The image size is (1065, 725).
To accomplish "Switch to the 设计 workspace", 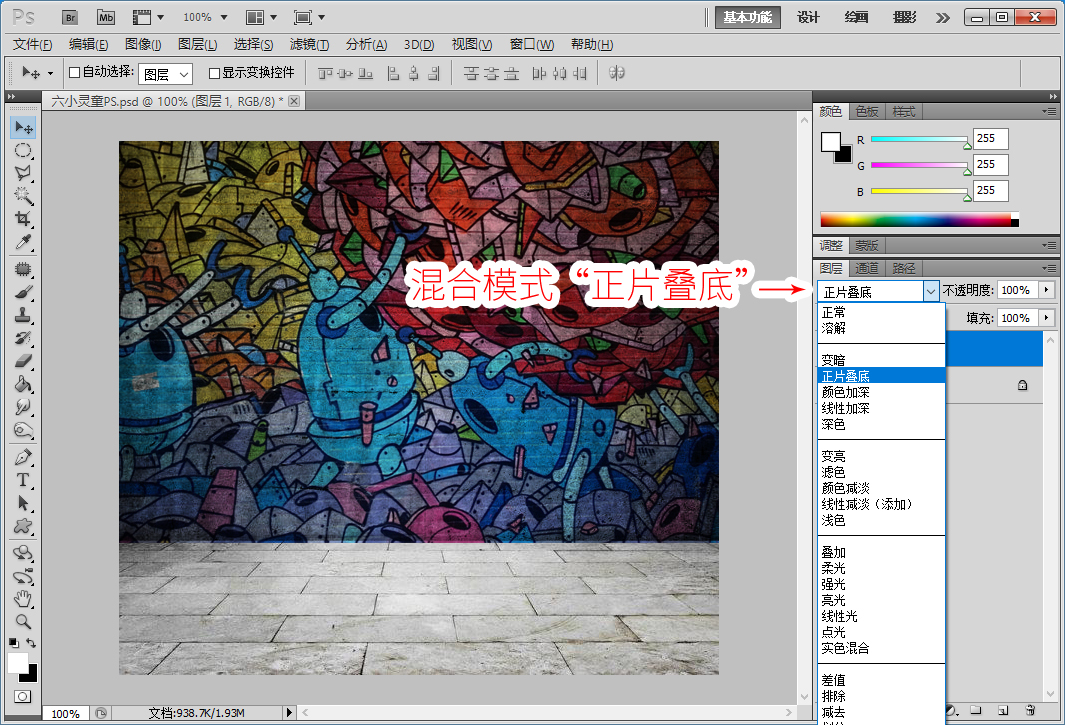I will coord(808,18).
